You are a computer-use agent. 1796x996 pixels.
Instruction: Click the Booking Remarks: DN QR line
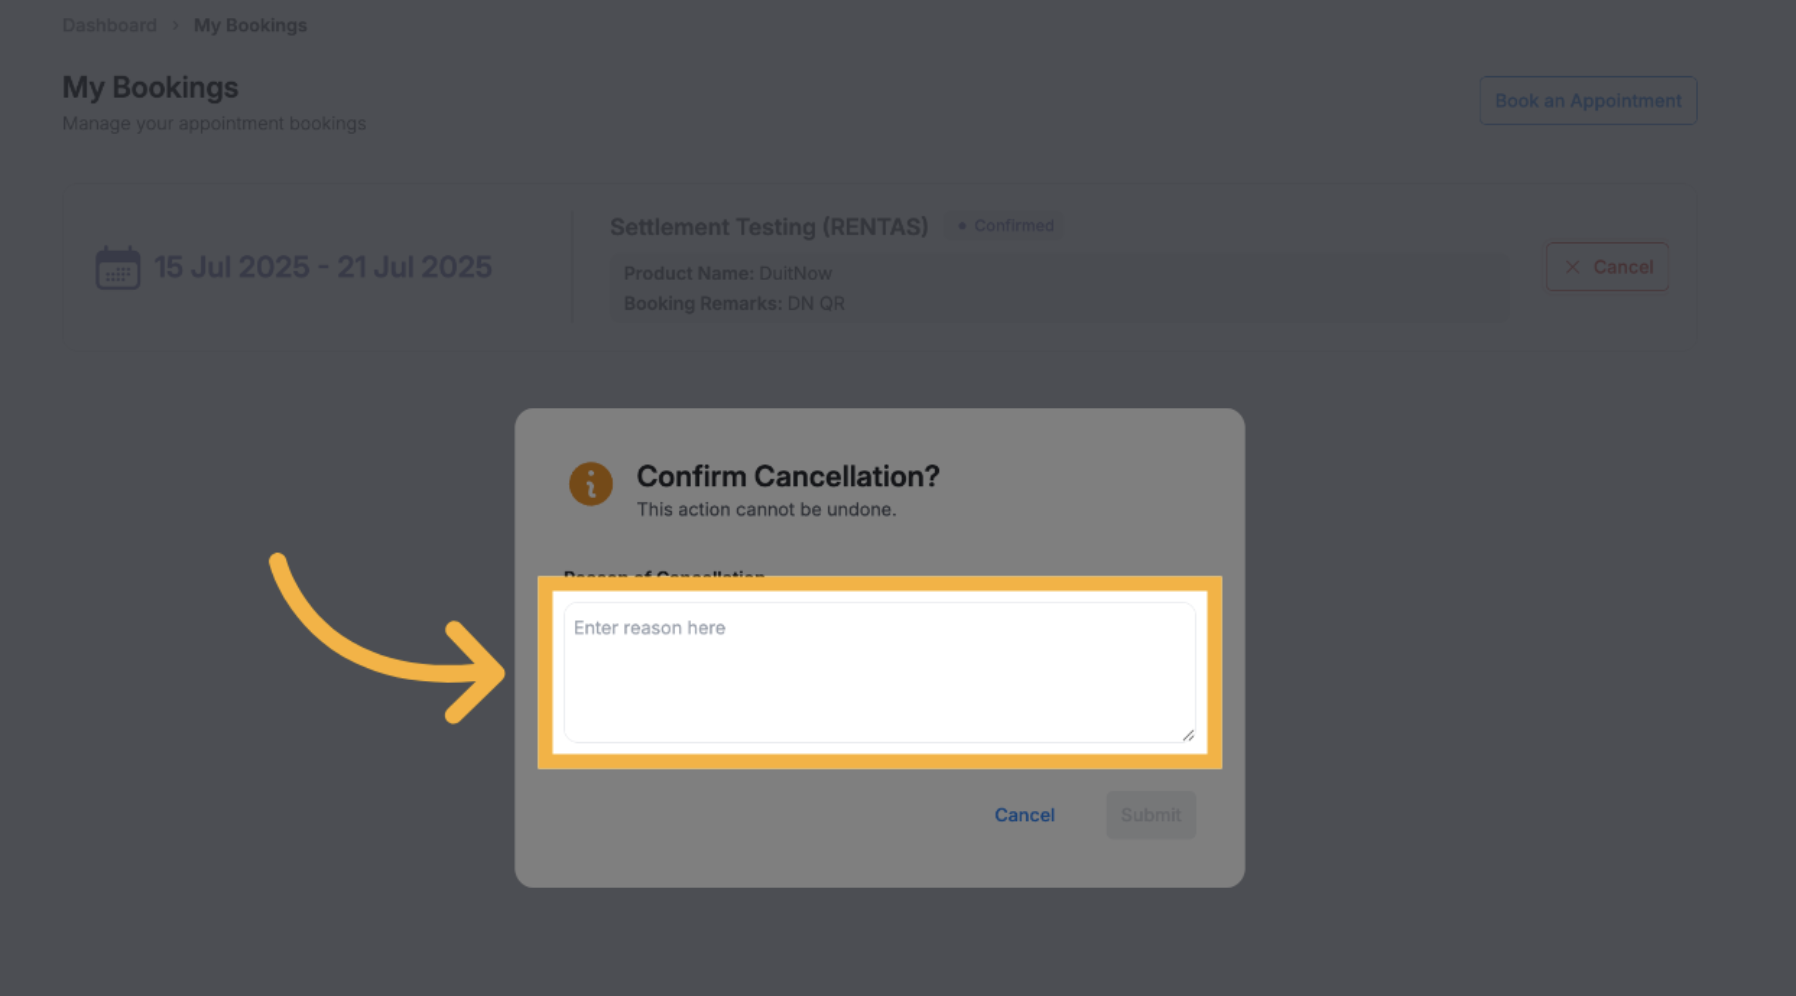coord(734,303)
